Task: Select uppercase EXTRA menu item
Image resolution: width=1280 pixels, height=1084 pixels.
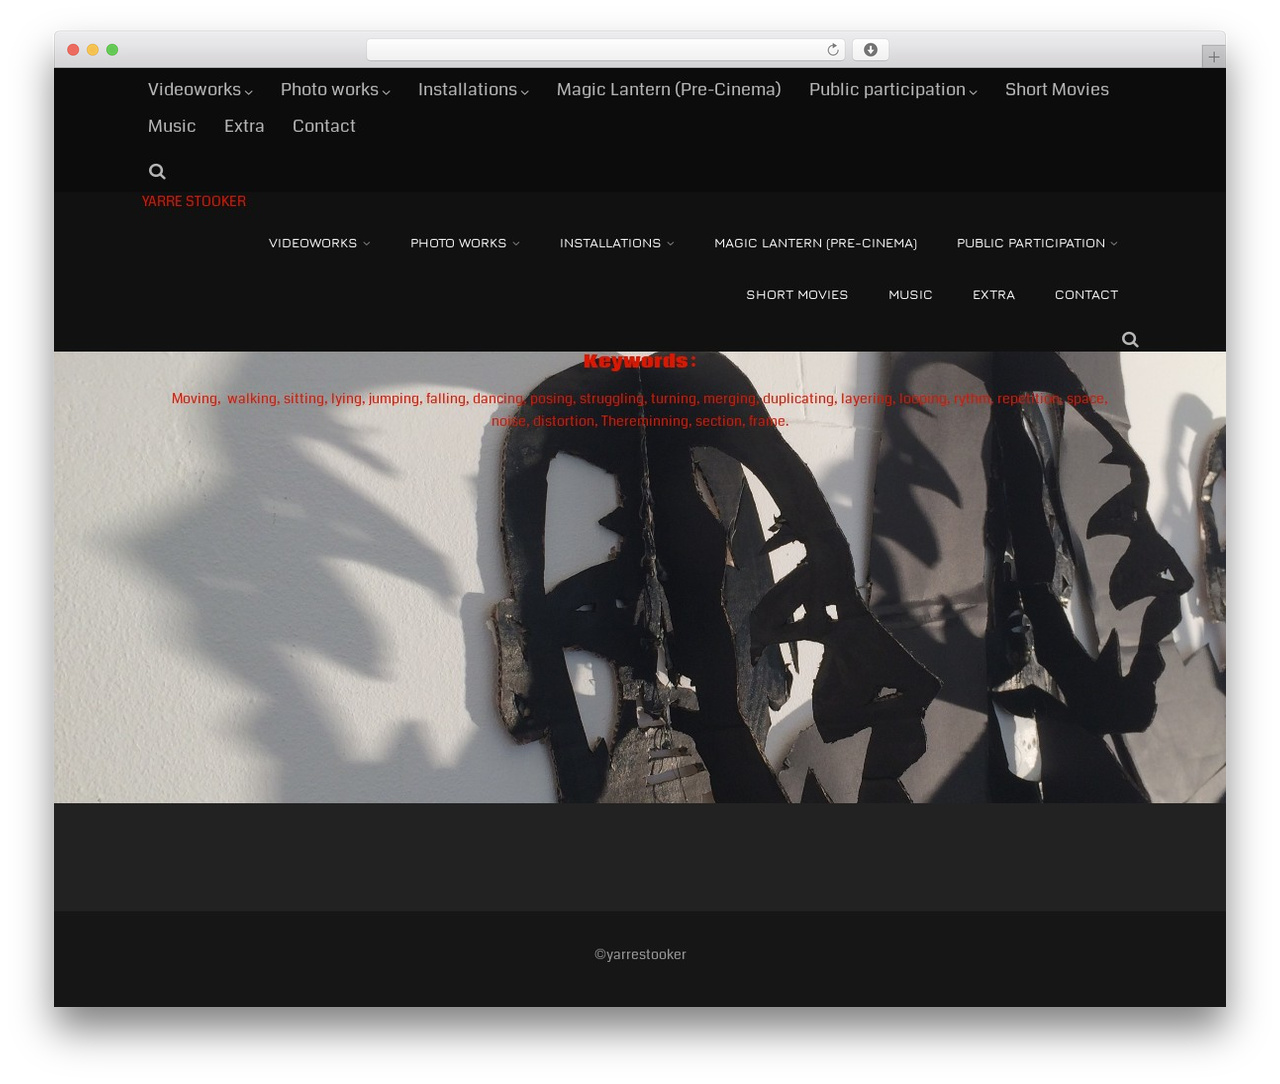Action: coord(994,295)
